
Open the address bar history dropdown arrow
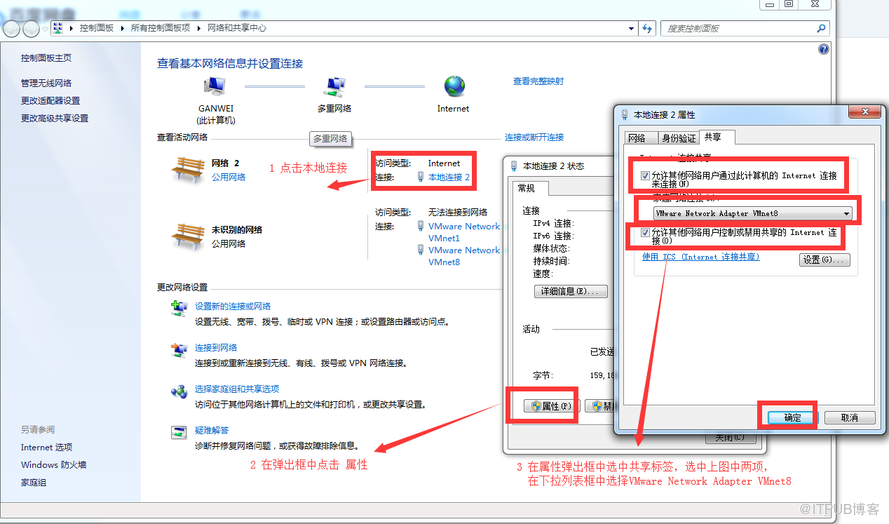[631, 28]
